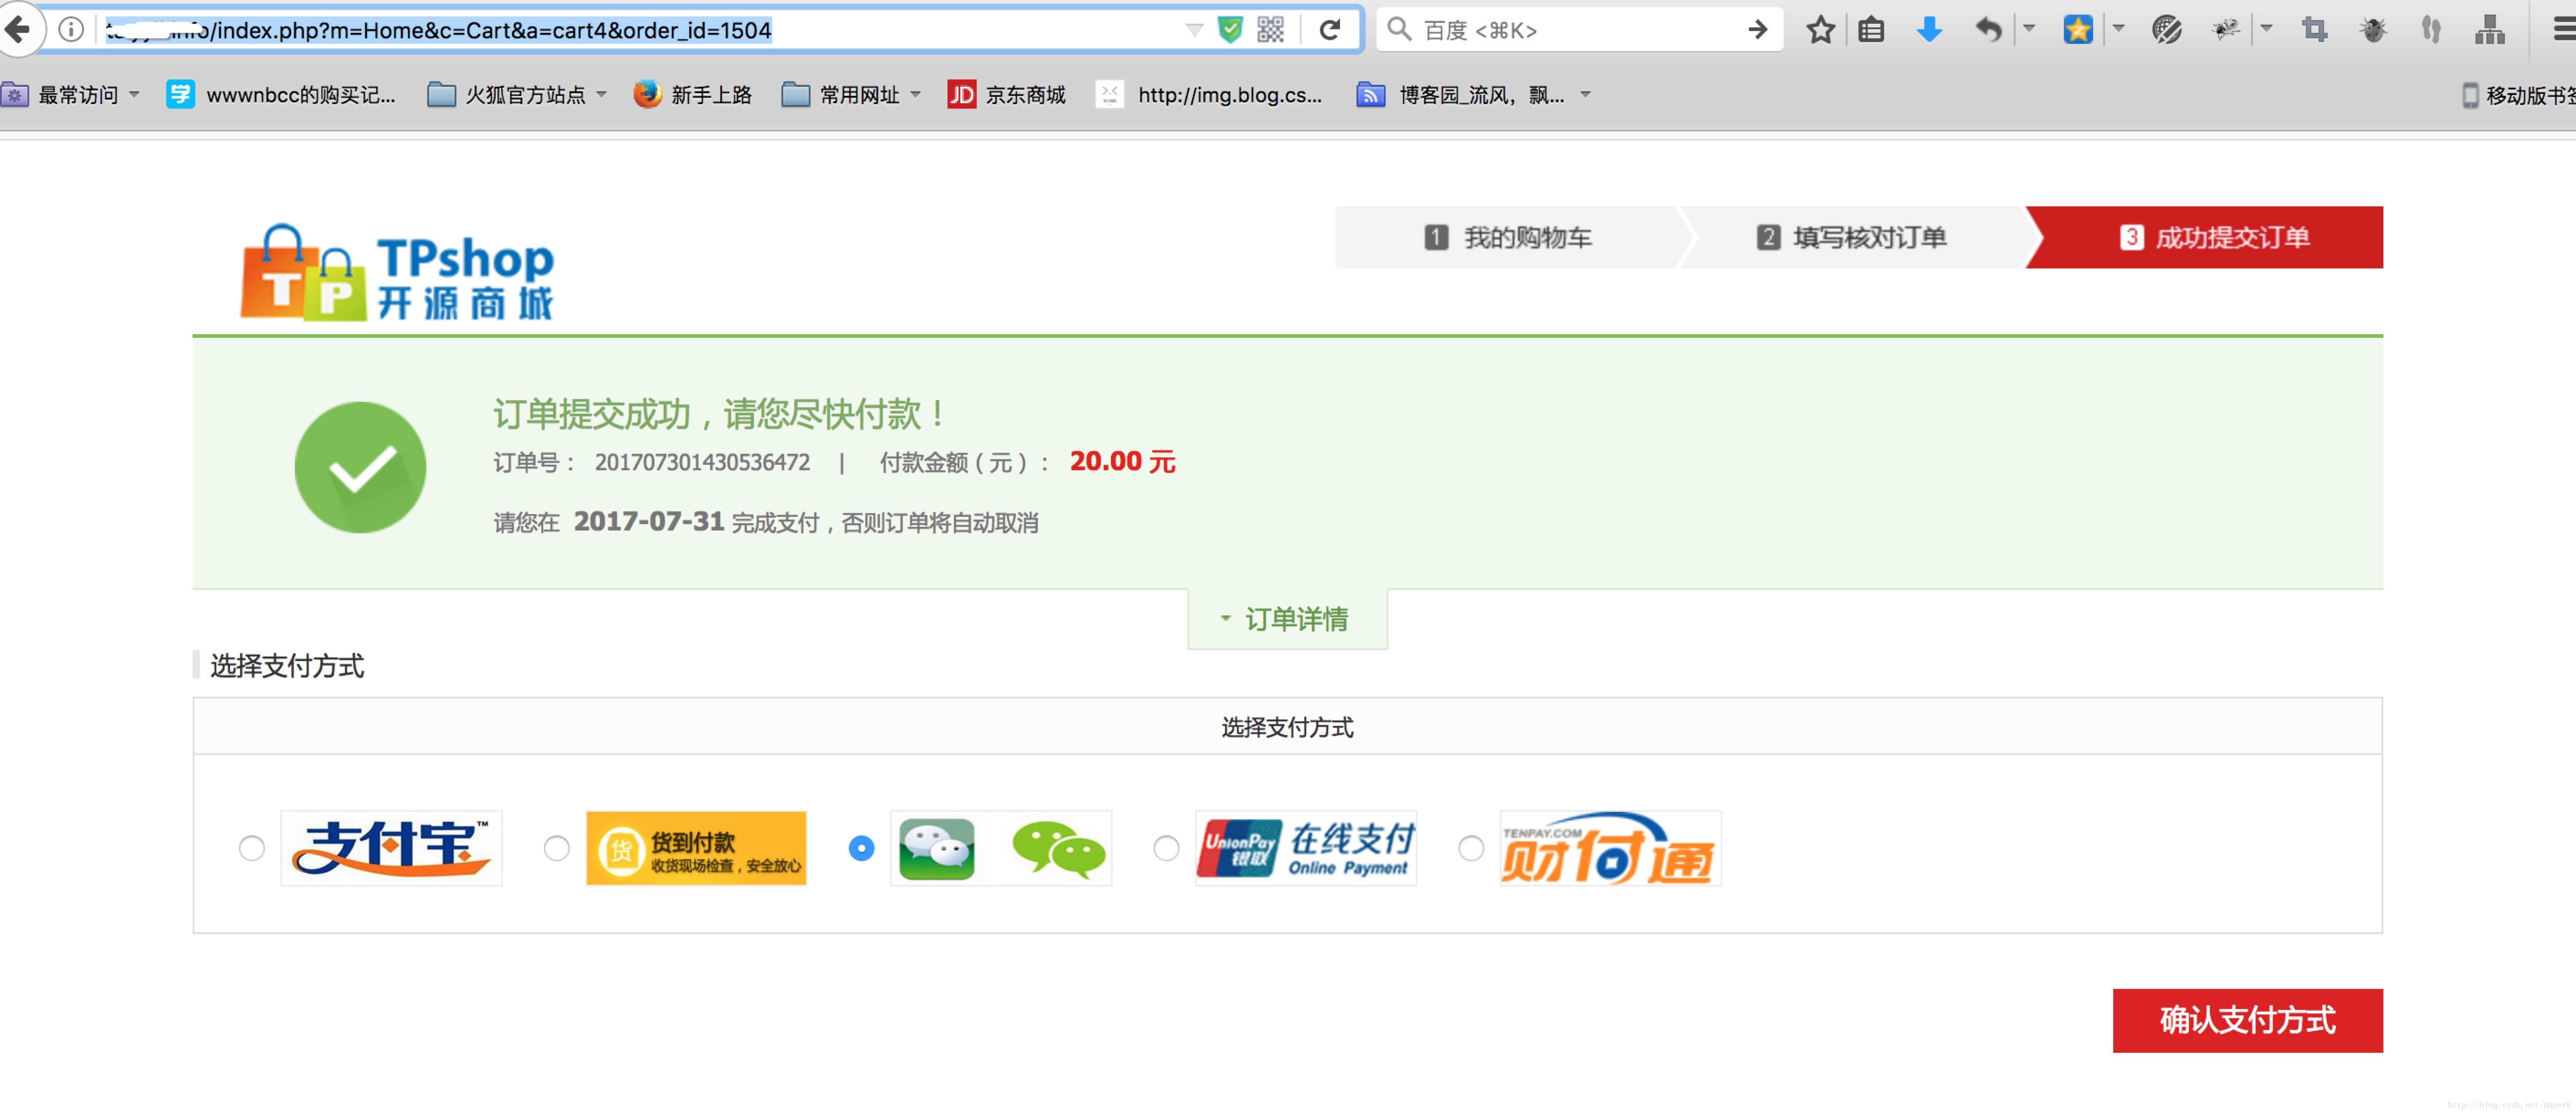2576x1114 pixels.
Task: Open the 京东商城 bookmark
Action: point(1006,95)
